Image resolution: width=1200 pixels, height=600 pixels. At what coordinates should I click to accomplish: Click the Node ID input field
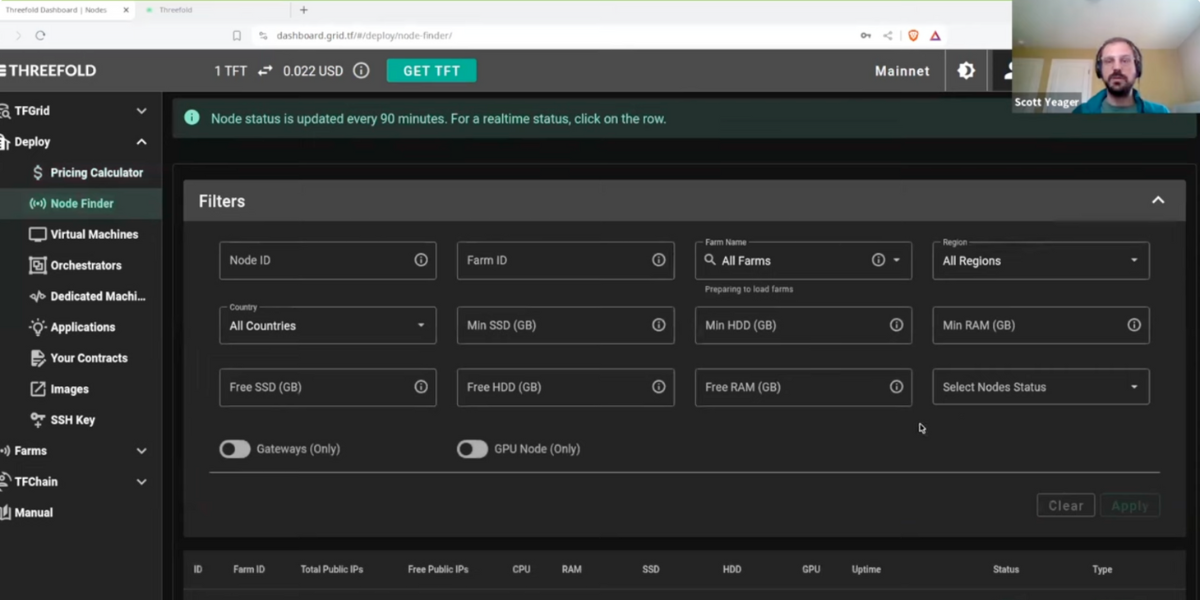pos(328,260)
